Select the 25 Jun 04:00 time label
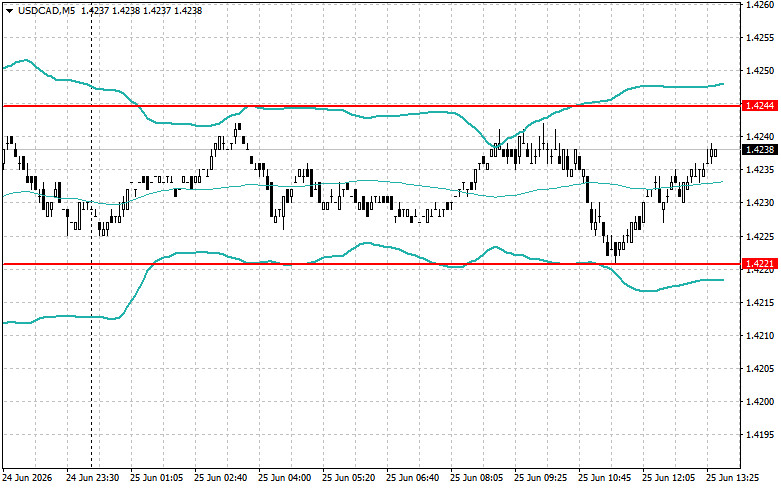Image resolution: width=781 pixels, height=489 pixels. click(x=284, y=478)
